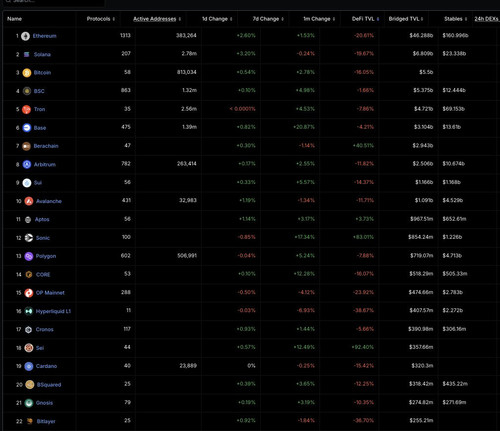The width and height of the screenshot is (500, 431).
Task: Toggle DeFi TVL sort arrow
Action: [x=378, y=19]
